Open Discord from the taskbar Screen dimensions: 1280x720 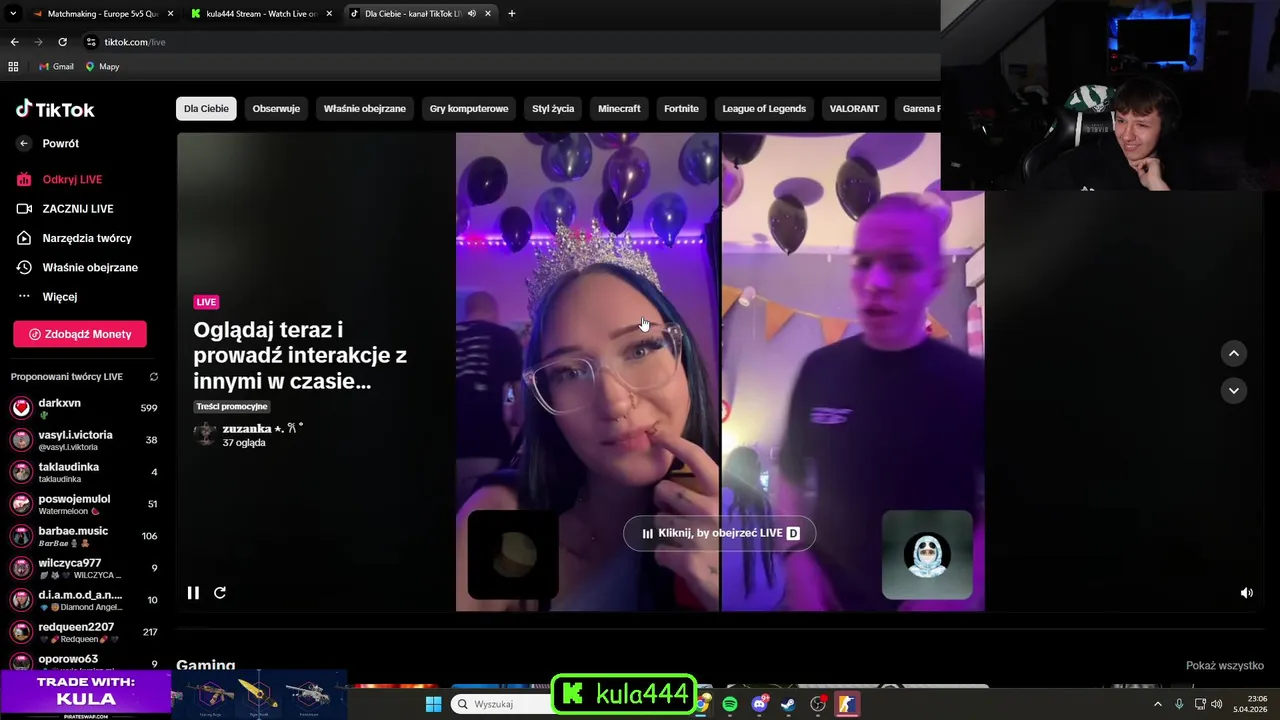point(759,704)
